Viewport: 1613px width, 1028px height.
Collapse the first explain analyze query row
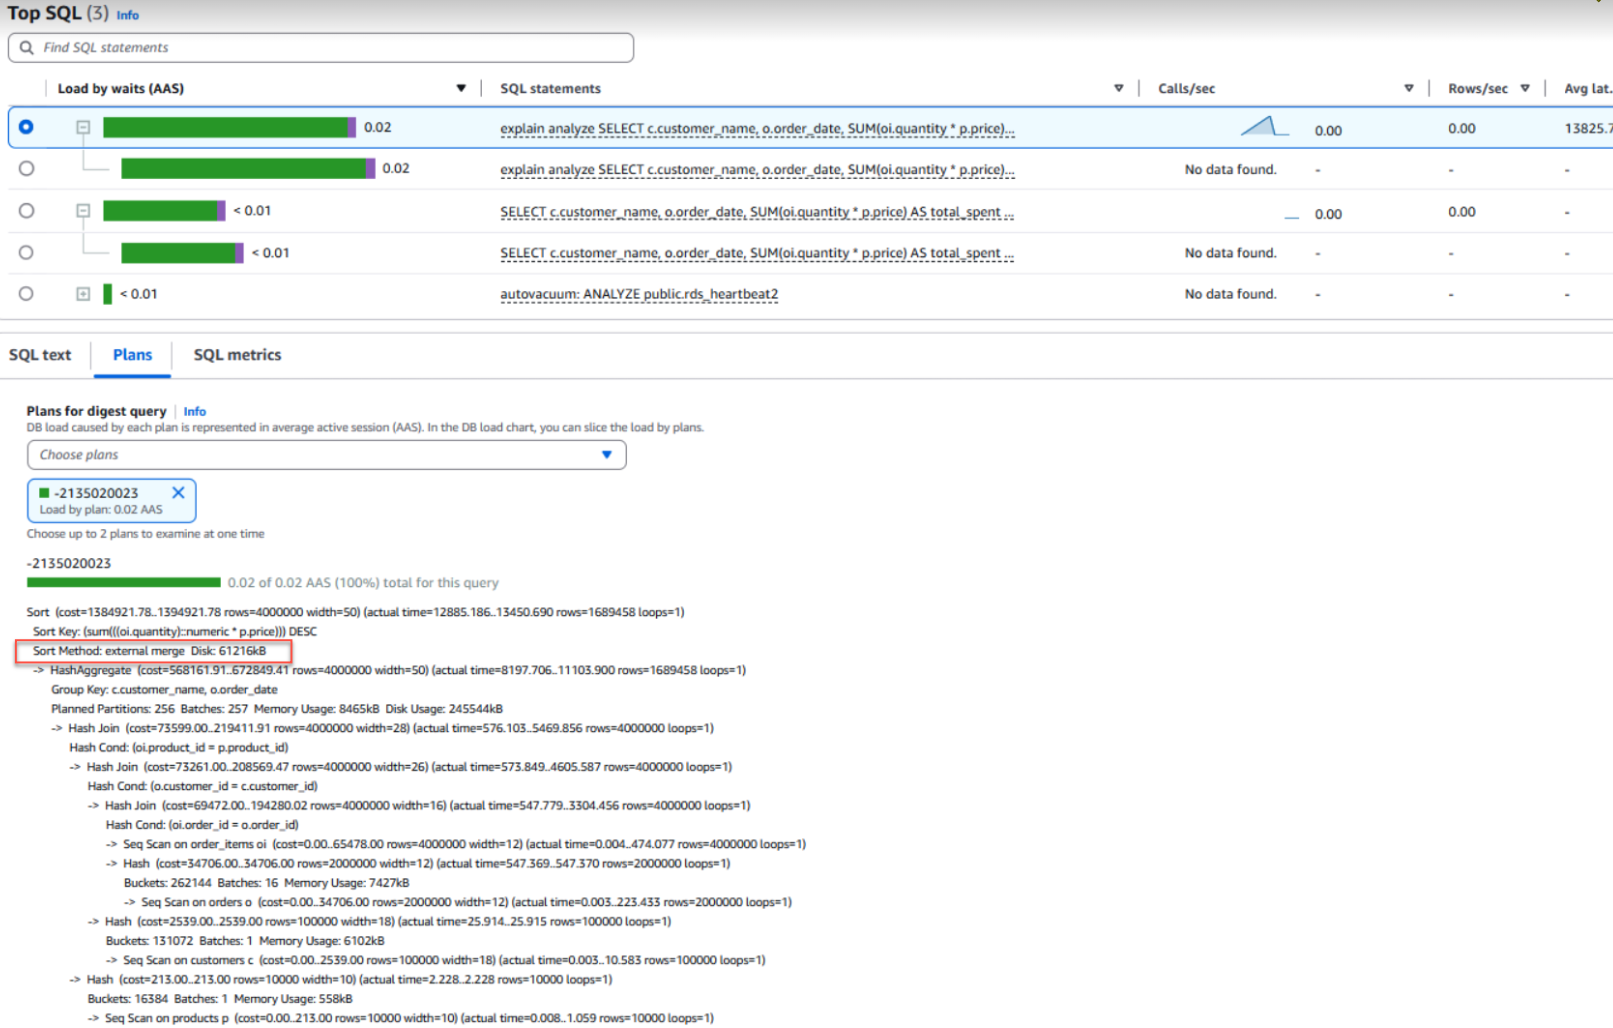tap(83, 127)
